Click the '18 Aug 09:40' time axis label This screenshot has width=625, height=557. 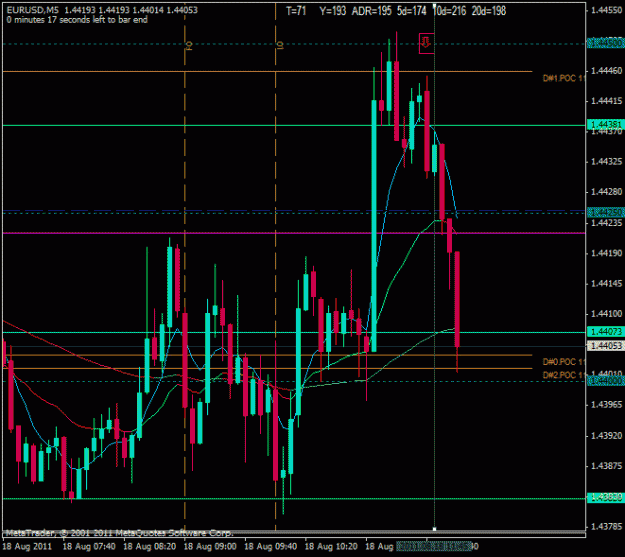(x=271, y=546)
